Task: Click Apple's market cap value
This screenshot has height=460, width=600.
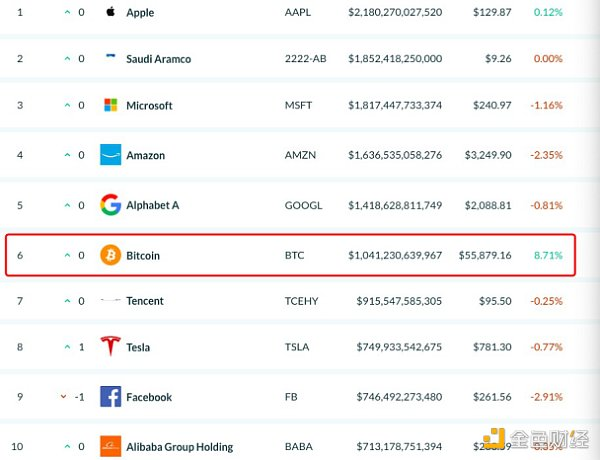Action: click(395, 13)
